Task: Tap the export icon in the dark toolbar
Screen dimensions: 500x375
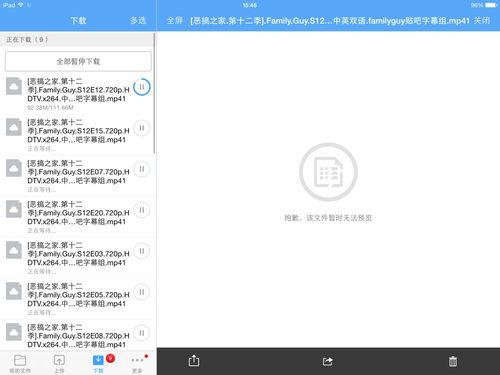Action: click(x=194, y=361)
